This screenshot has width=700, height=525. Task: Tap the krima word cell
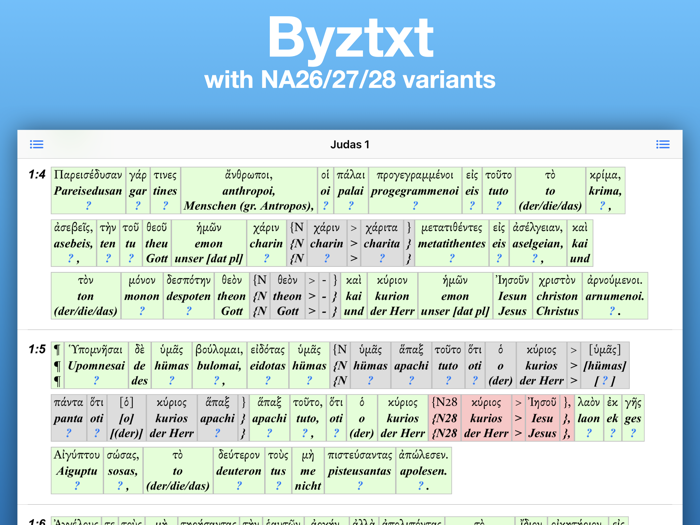tap(605, 190)
